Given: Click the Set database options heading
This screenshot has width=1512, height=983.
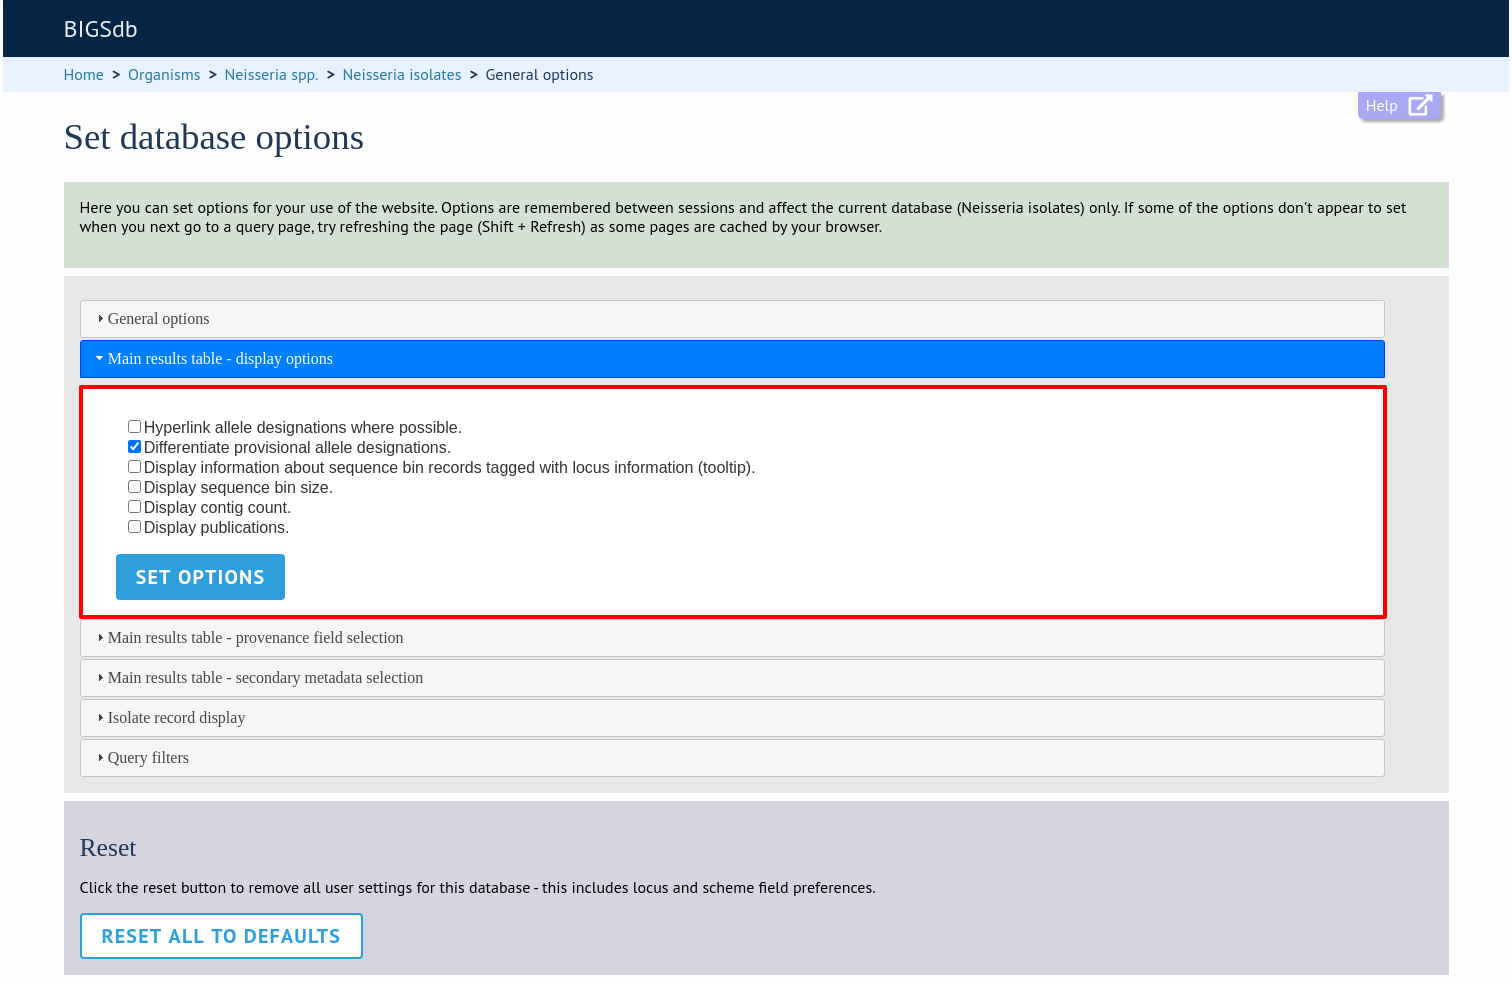Looking at the screenshot, I should click(214, 137).
